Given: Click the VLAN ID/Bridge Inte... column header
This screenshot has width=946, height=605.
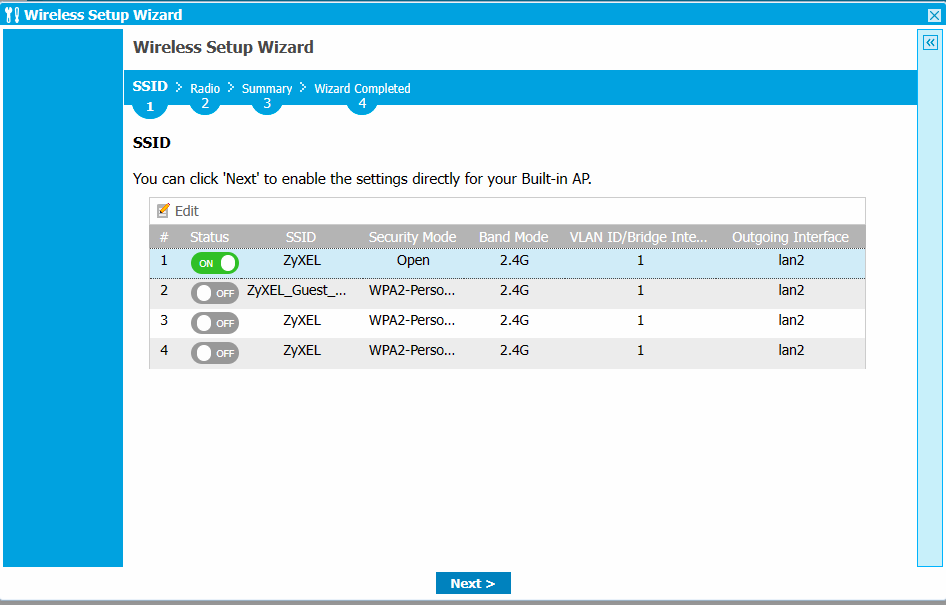Looking at the screenshot, I should 638,237.
